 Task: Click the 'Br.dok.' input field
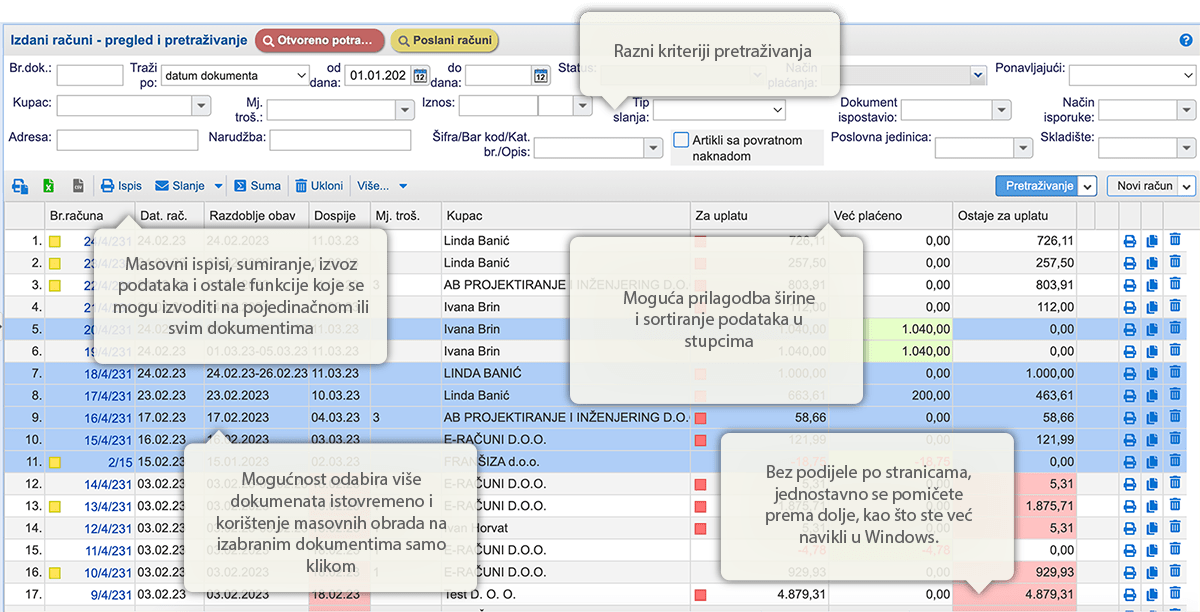tap(90, 75)
